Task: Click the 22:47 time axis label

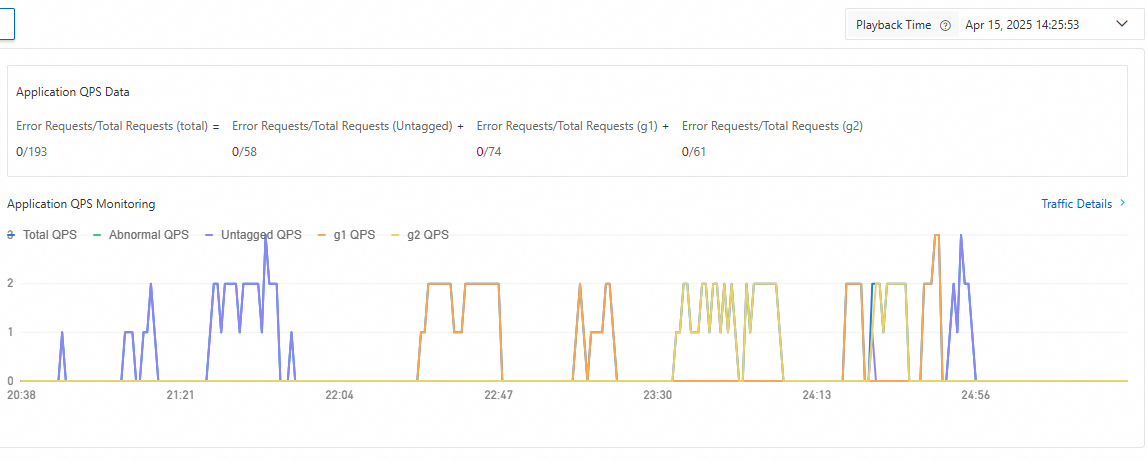Action: coord(498,395)
